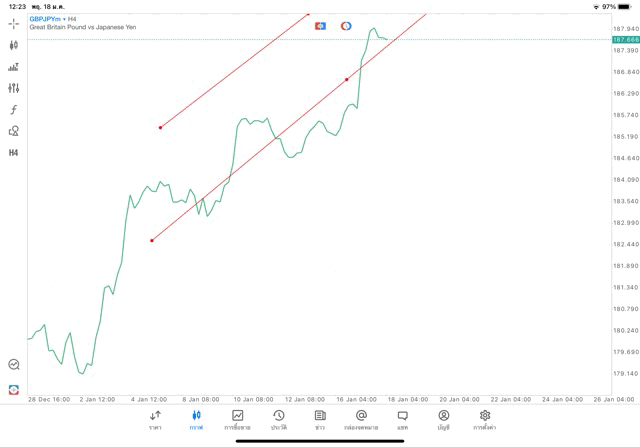The image size is (640, 447).
Task: Select the กราฟ chart tab
Action: [x=196, y=419]
